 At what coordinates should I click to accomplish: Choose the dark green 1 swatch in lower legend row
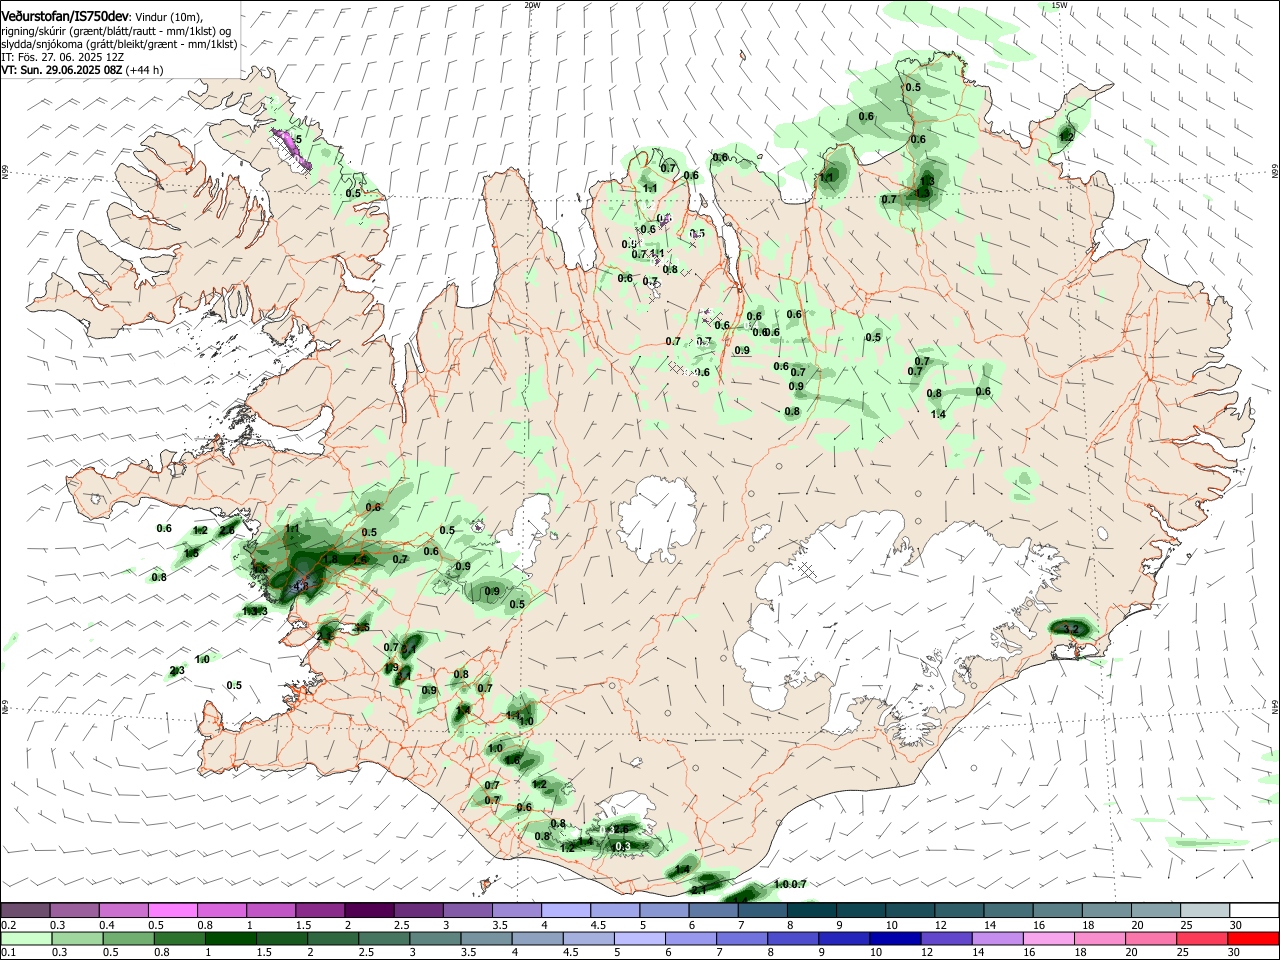[x=230, y=938]
